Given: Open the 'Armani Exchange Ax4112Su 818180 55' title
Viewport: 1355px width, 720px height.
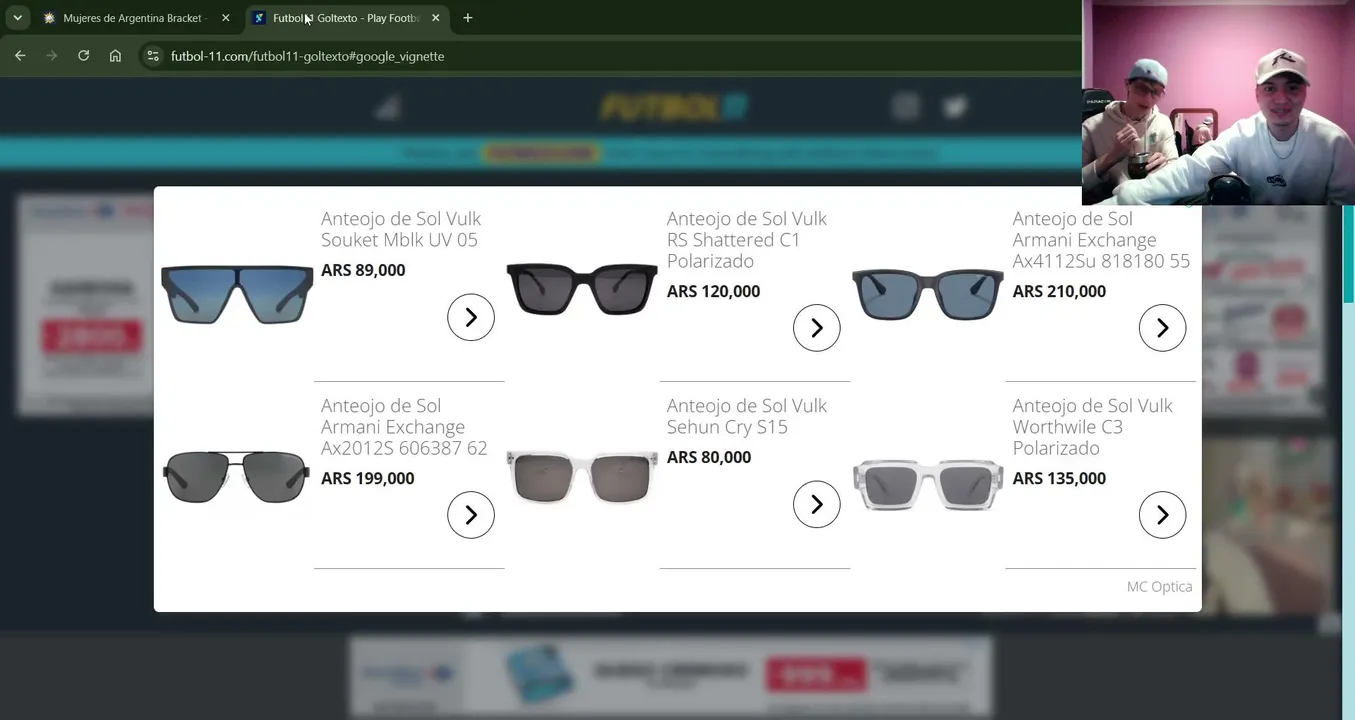Looking at the screenshot, I should tap(1101, 240).
